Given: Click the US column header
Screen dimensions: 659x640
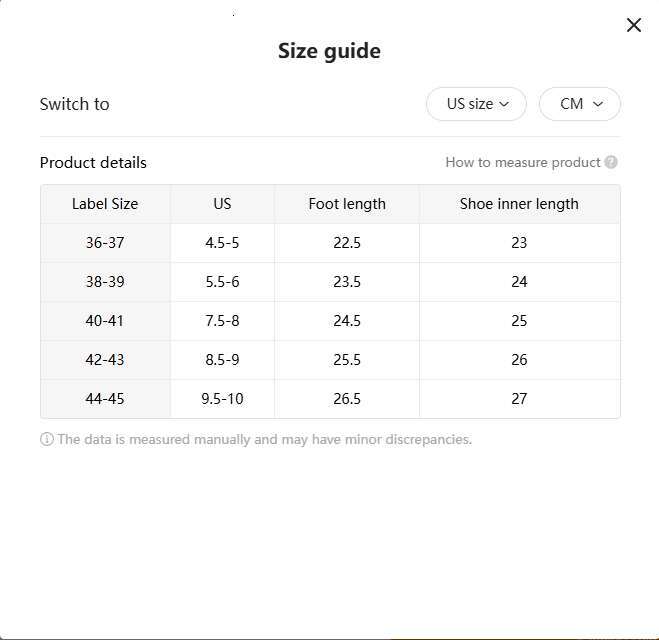Looking at the screenshot, I should coord(222,204).
